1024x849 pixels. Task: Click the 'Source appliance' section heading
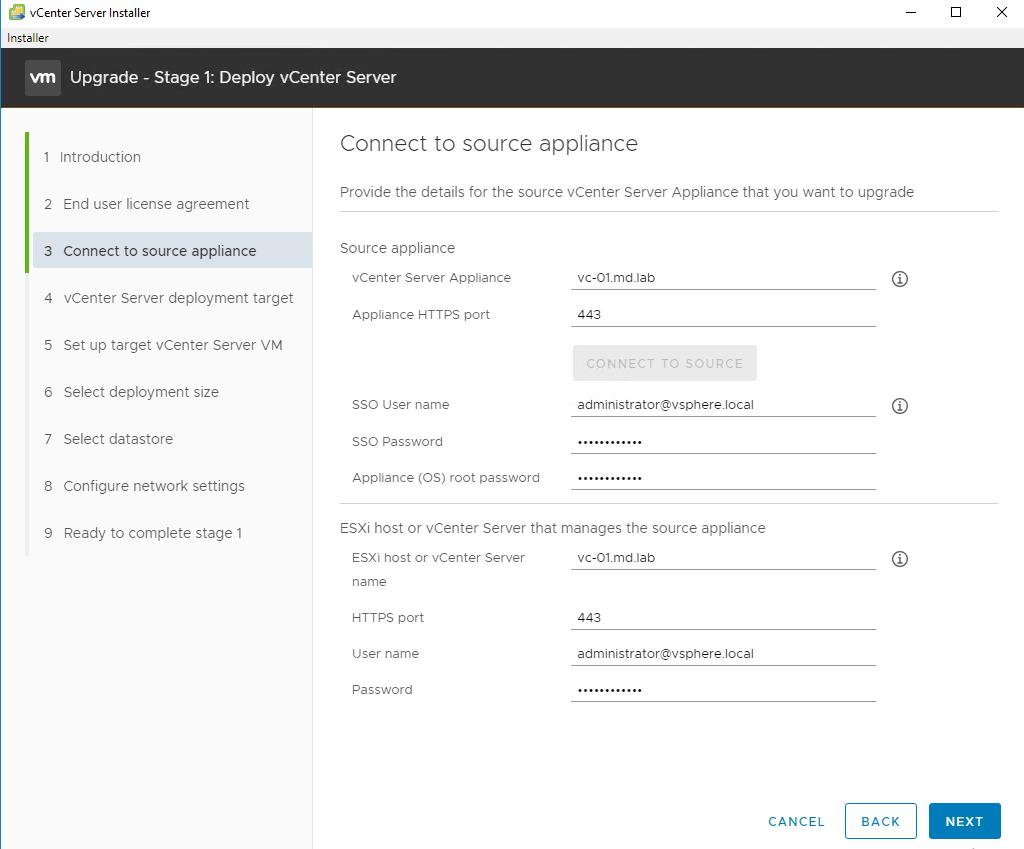click(397, 248)
